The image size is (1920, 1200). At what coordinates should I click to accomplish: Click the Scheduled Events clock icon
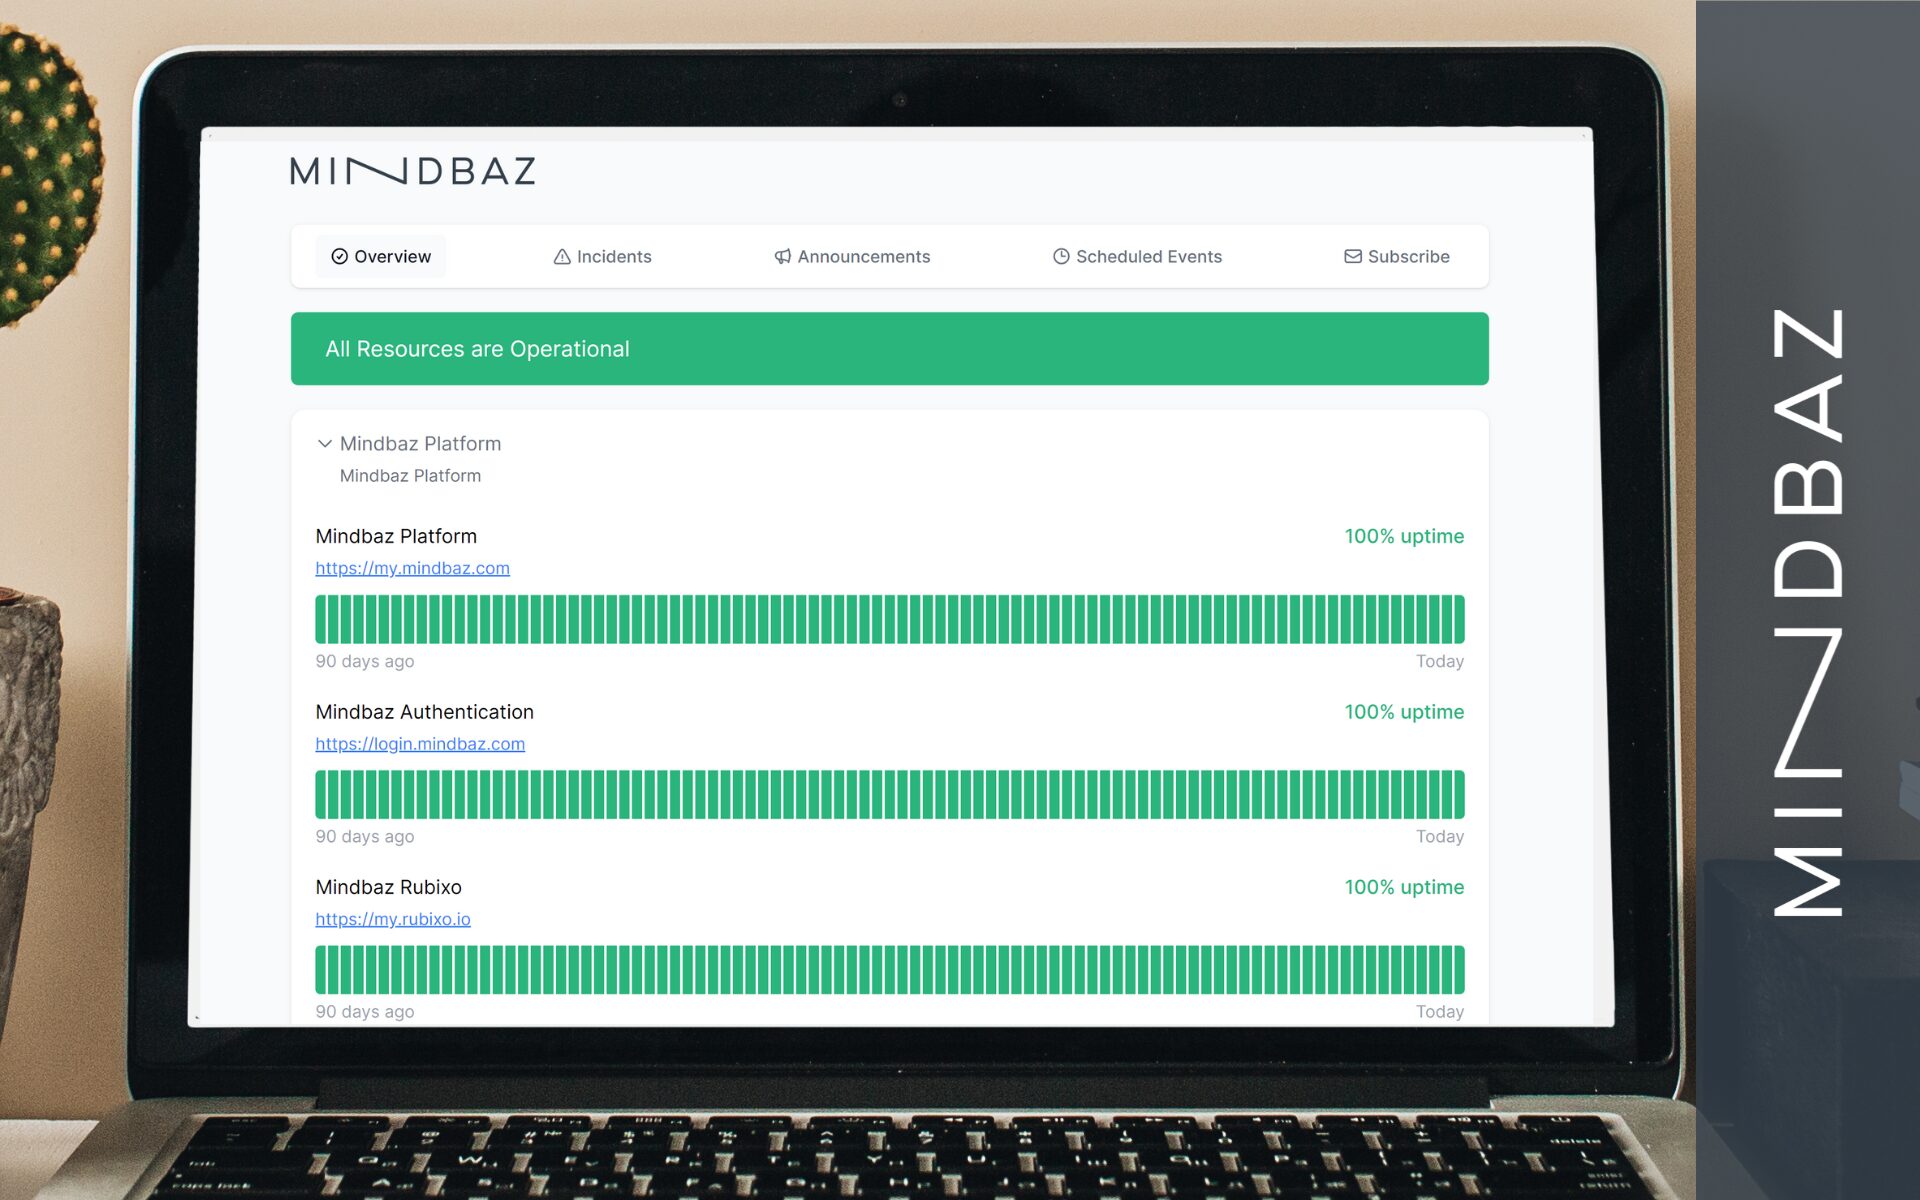[1061, 257]
